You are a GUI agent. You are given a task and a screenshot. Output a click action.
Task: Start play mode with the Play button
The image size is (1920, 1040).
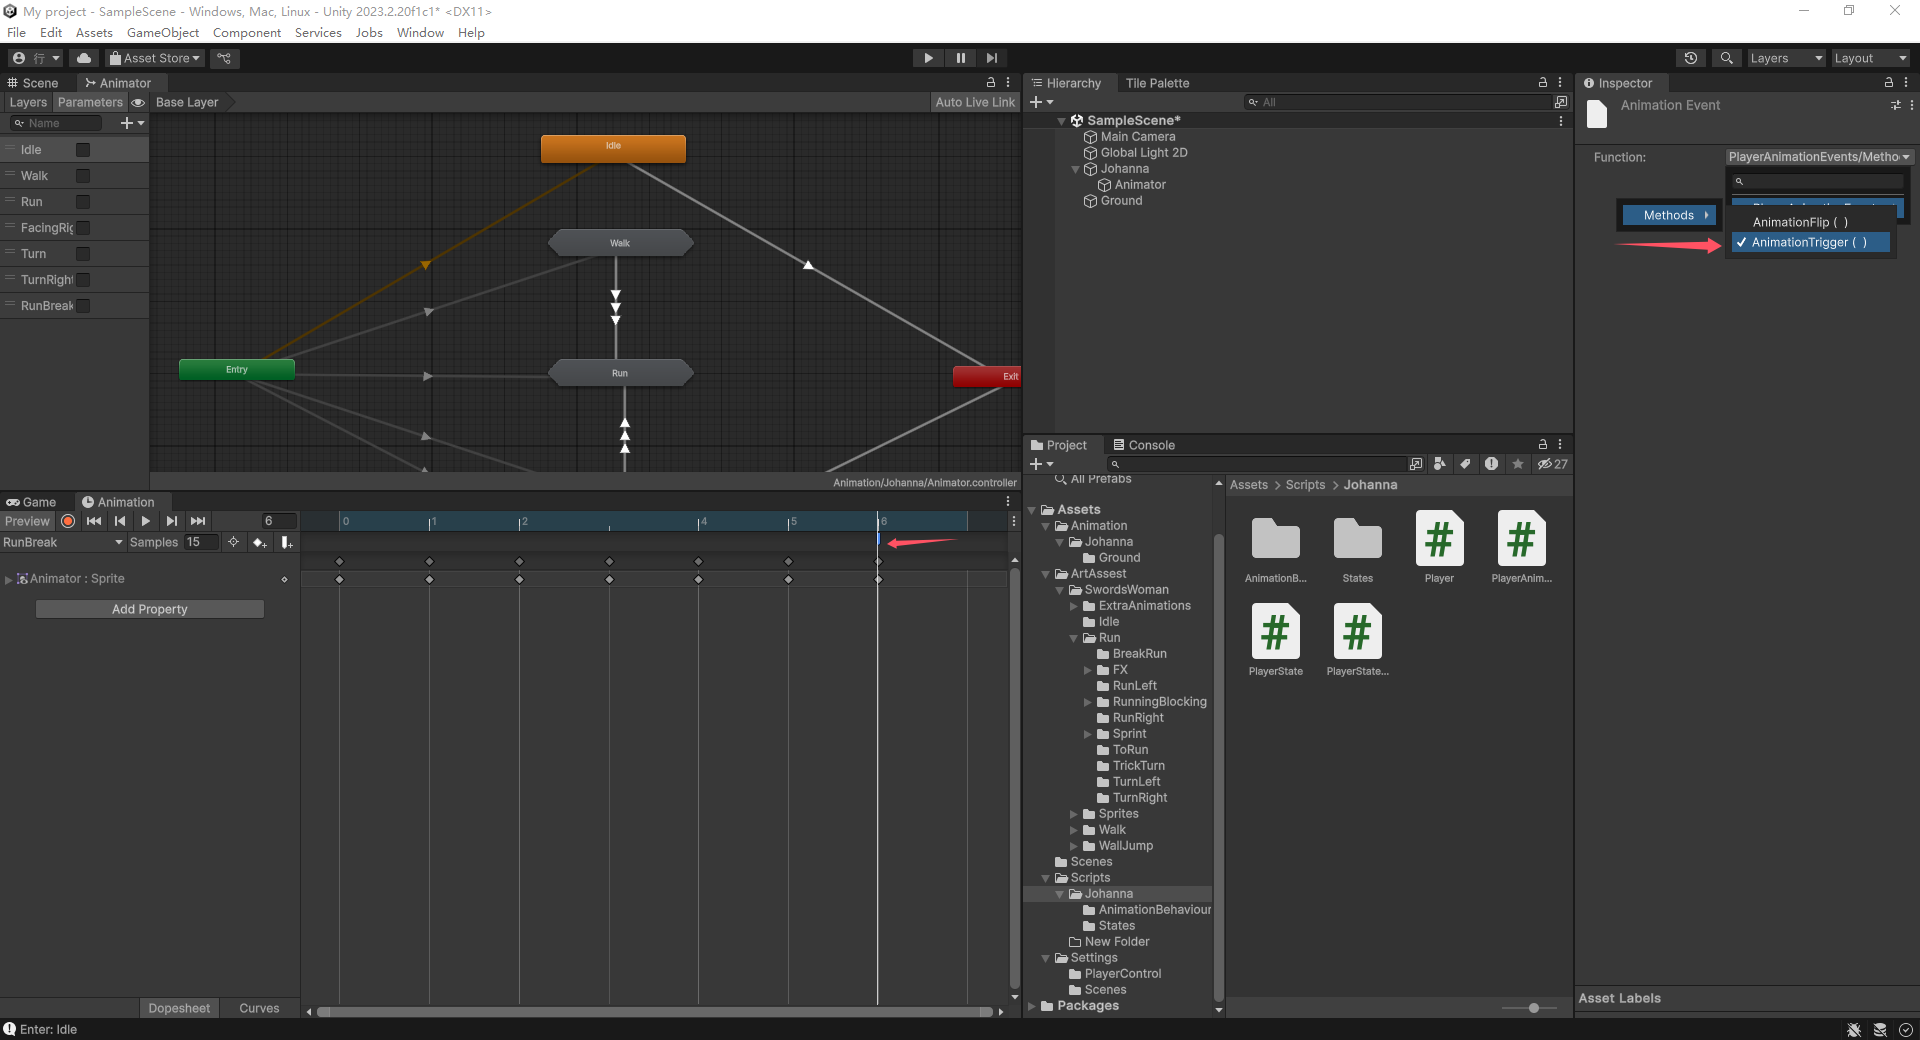point(928,58)
